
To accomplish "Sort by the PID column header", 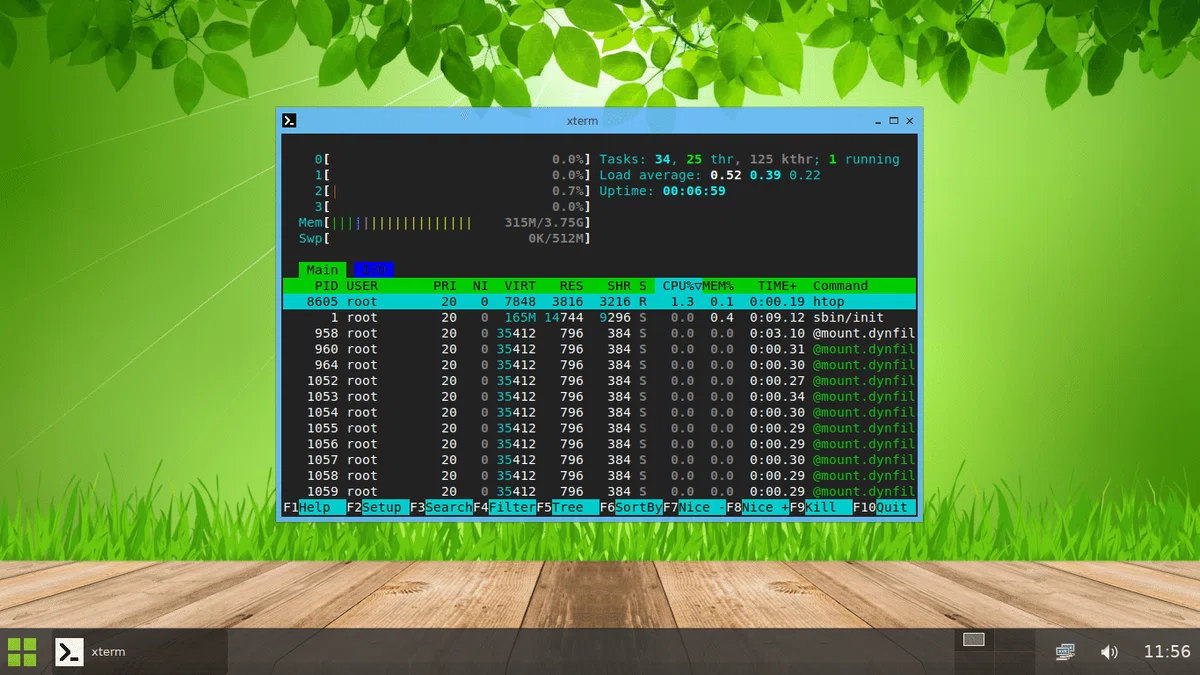I will tap(326, 286).
